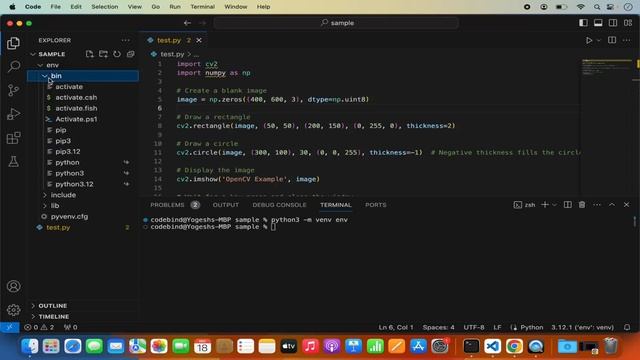Open the Extensions view
640x360 pixels.
[13, 138]
